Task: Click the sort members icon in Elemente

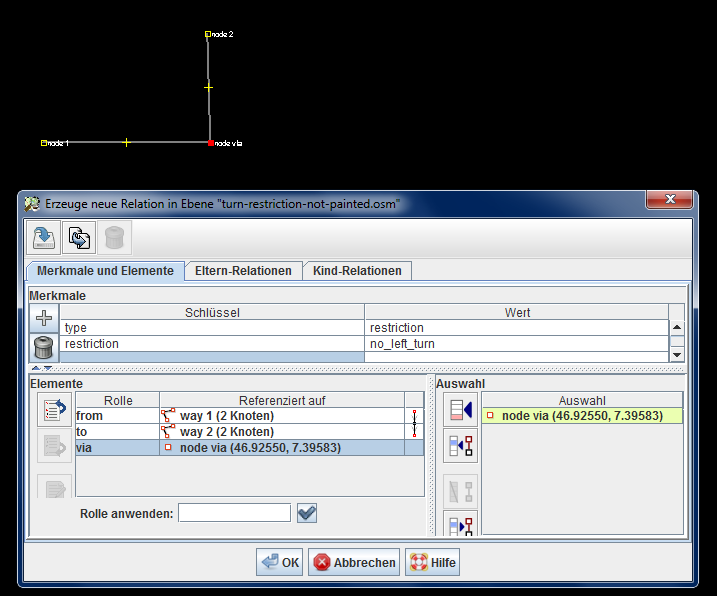Action: [x=54, y=409]
